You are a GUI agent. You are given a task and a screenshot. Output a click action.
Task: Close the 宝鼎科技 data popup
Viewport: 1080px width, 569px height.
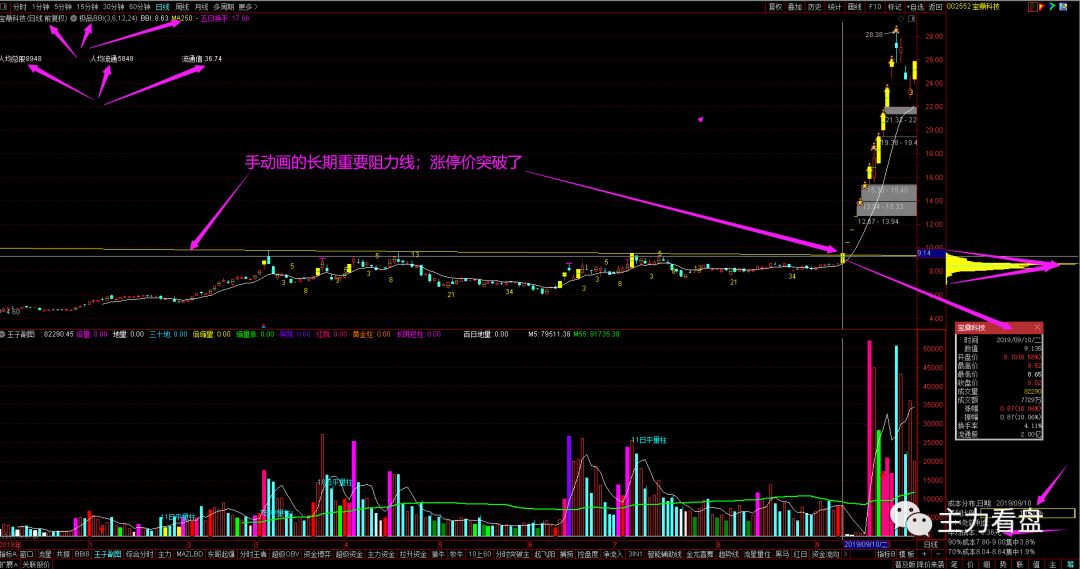coord(1037,327)
